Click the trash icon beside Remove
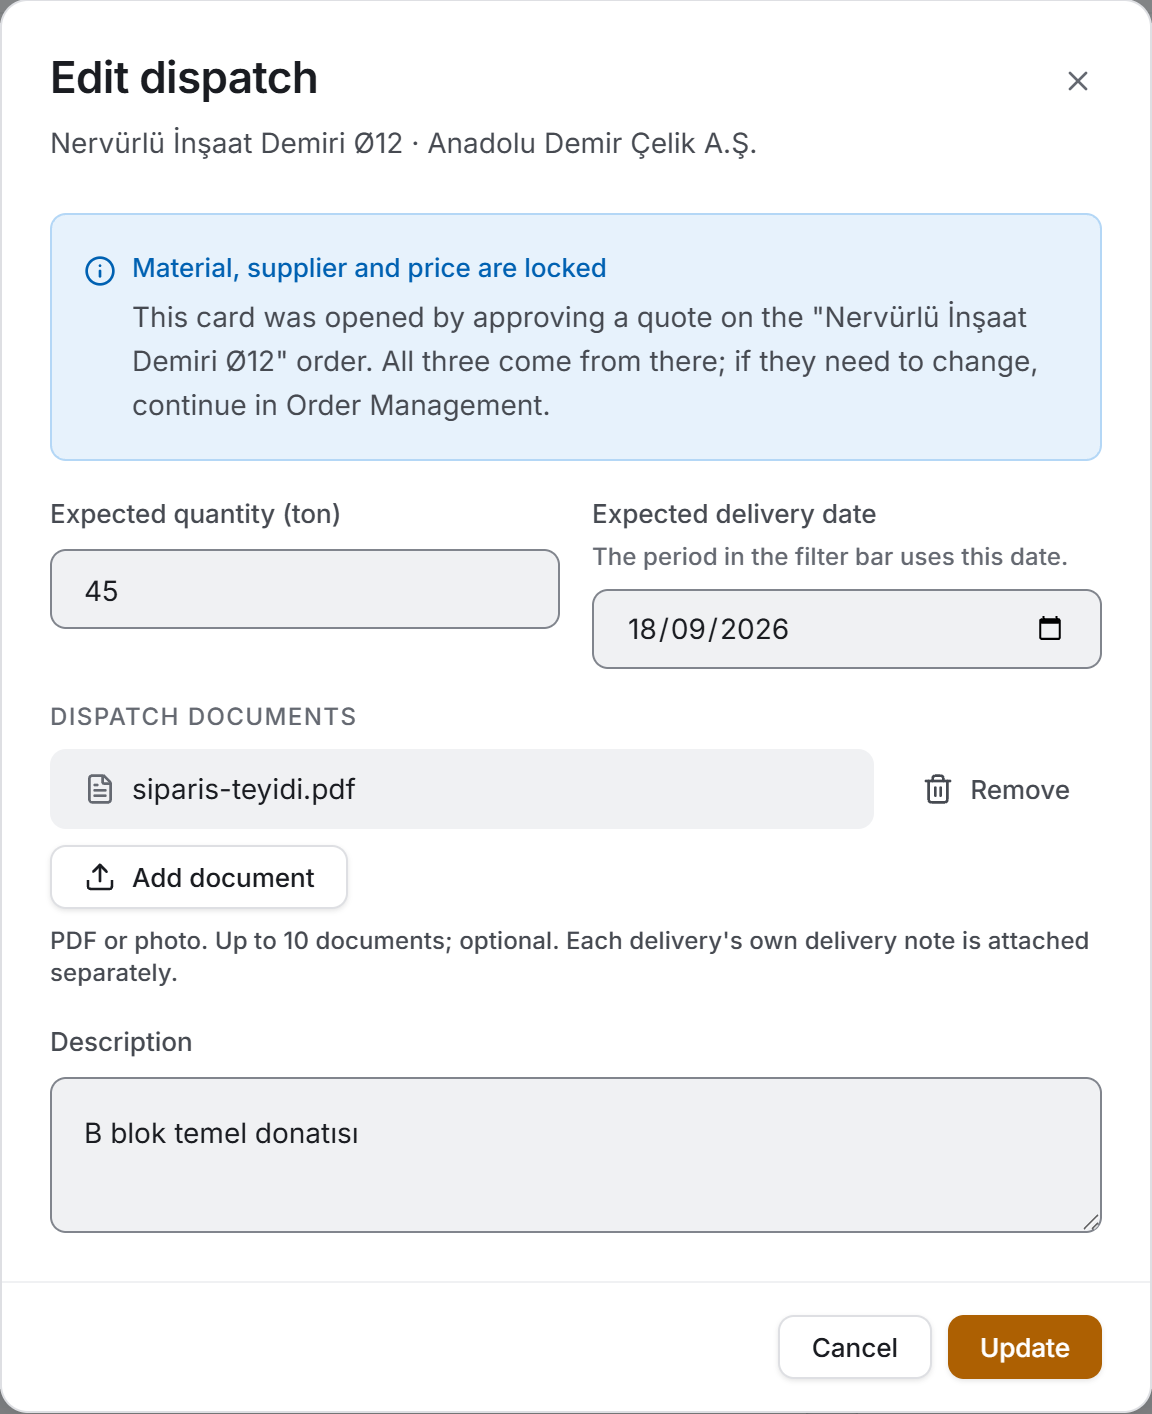 coord(938,789)
